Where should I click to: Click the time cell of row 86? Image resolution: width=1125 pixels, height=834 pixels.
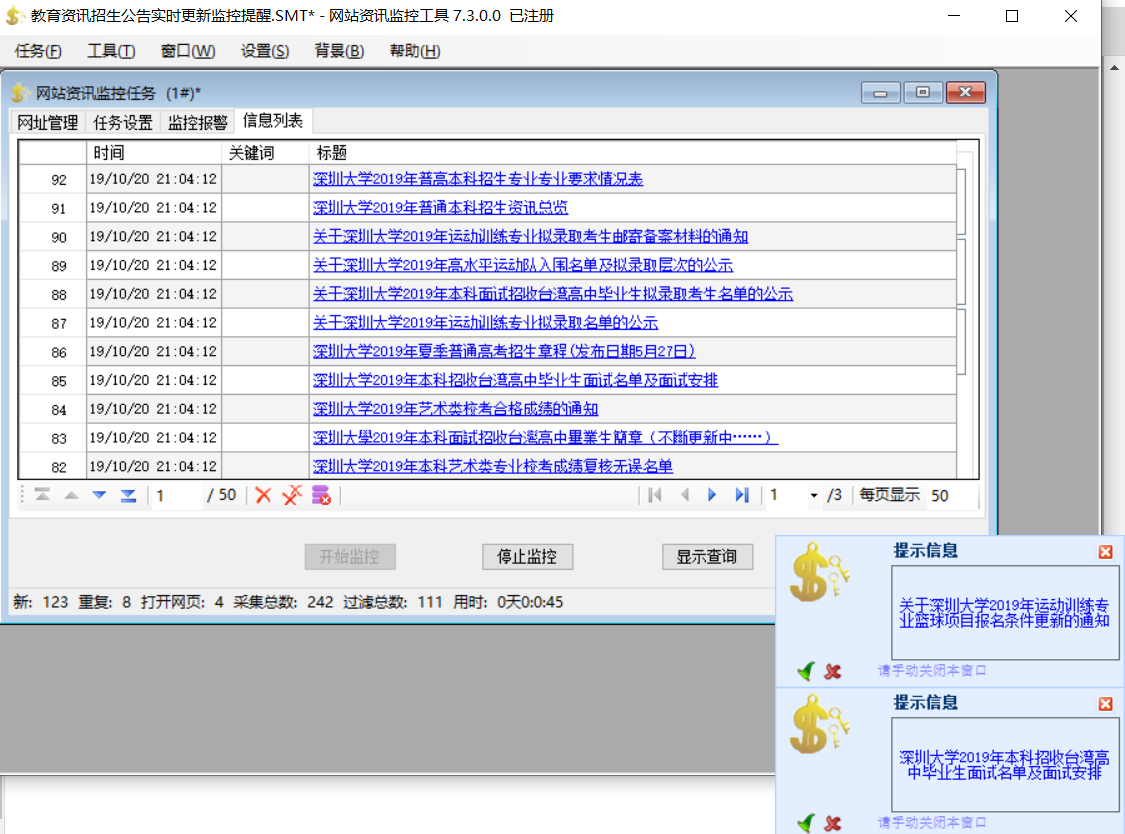click(154, 352)
